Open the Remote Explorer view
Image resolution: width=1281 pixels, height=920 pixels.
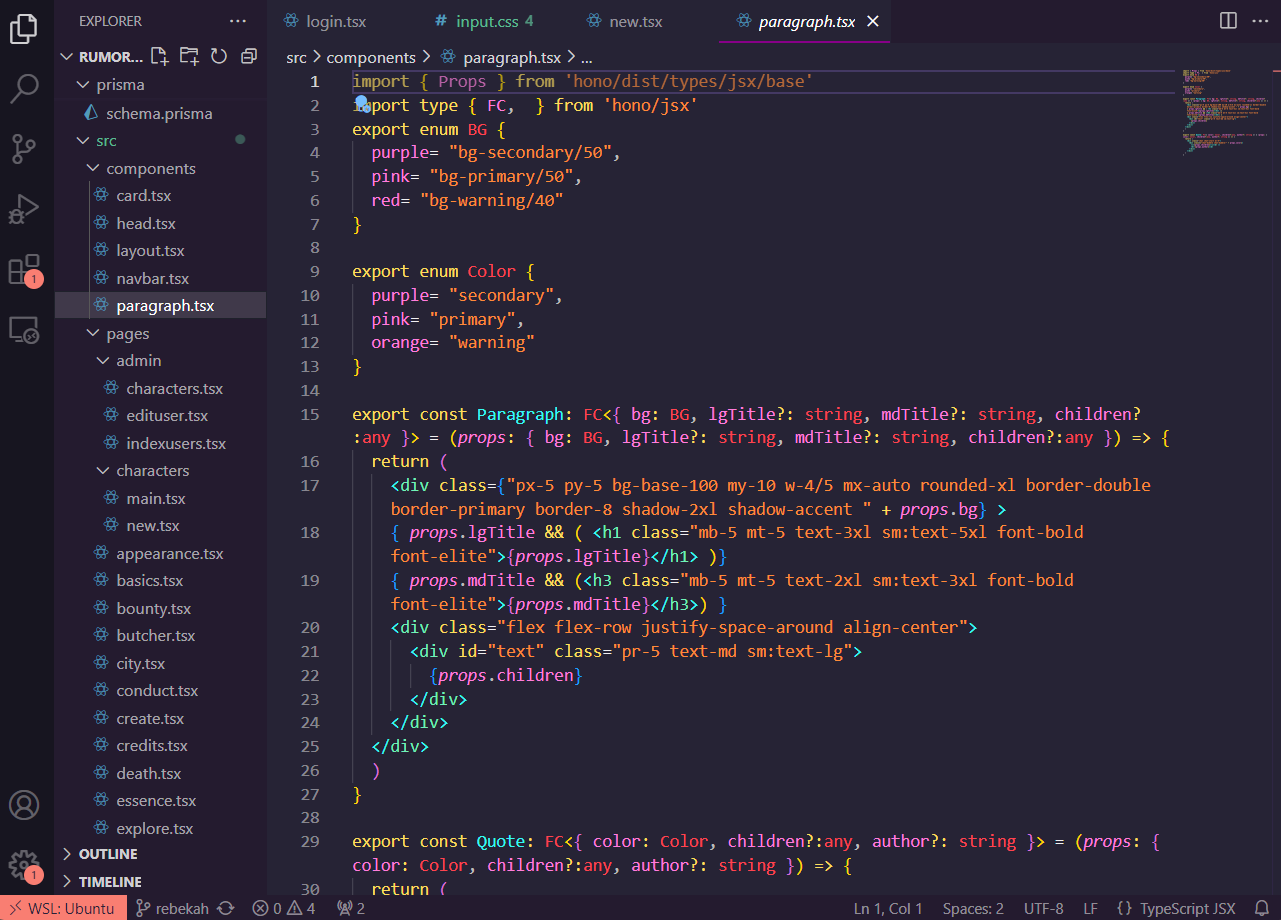click(24, 329)
